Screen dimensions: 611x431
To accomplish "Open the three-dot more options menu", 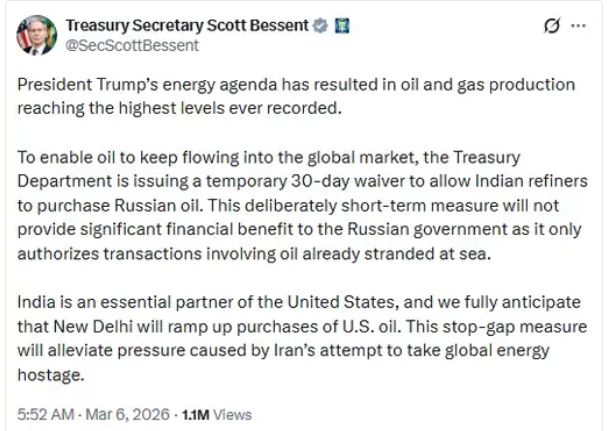I will pyautogui.click(x=580, y=26).
